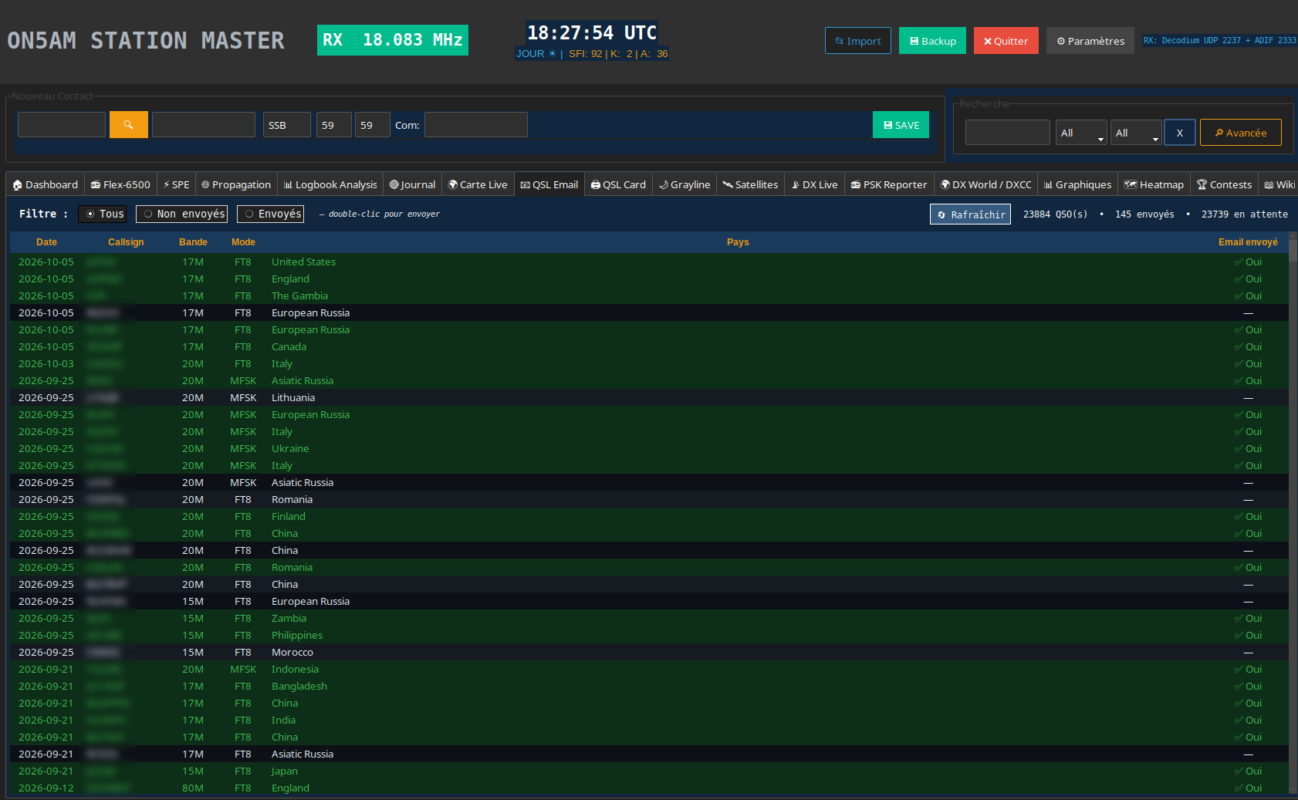Image resolution: width=1298 pixels, height=800 pixels.
Task: Open the DX World / DXCC tab
Action: coord(986,184)
